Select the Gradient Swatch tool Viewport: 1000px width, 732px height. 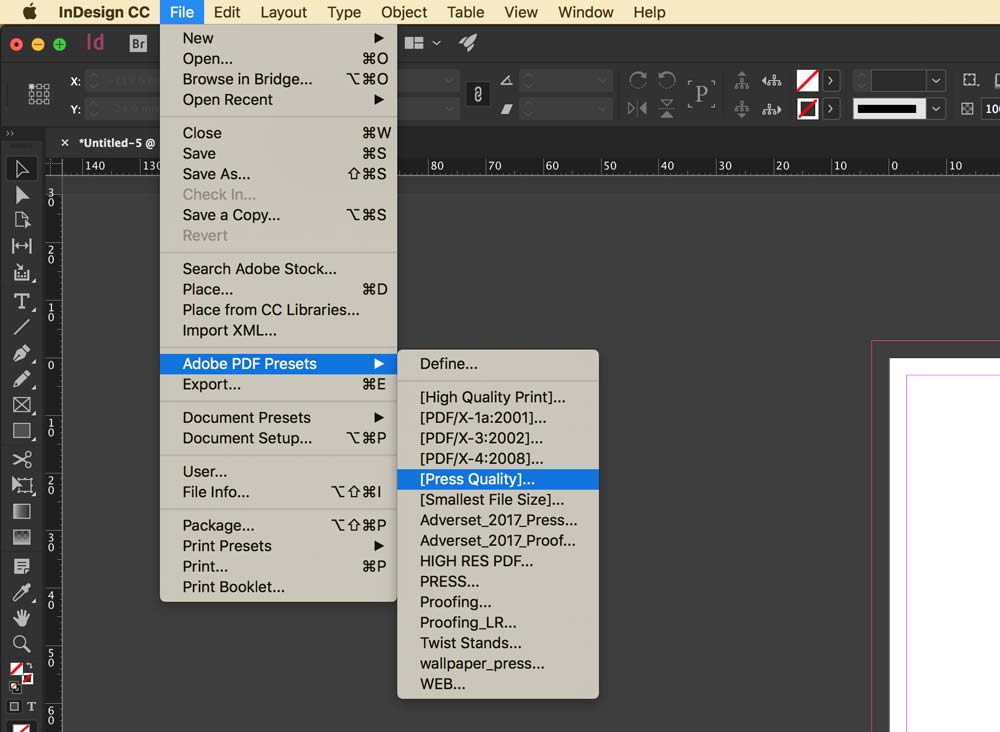click(22, 511)
